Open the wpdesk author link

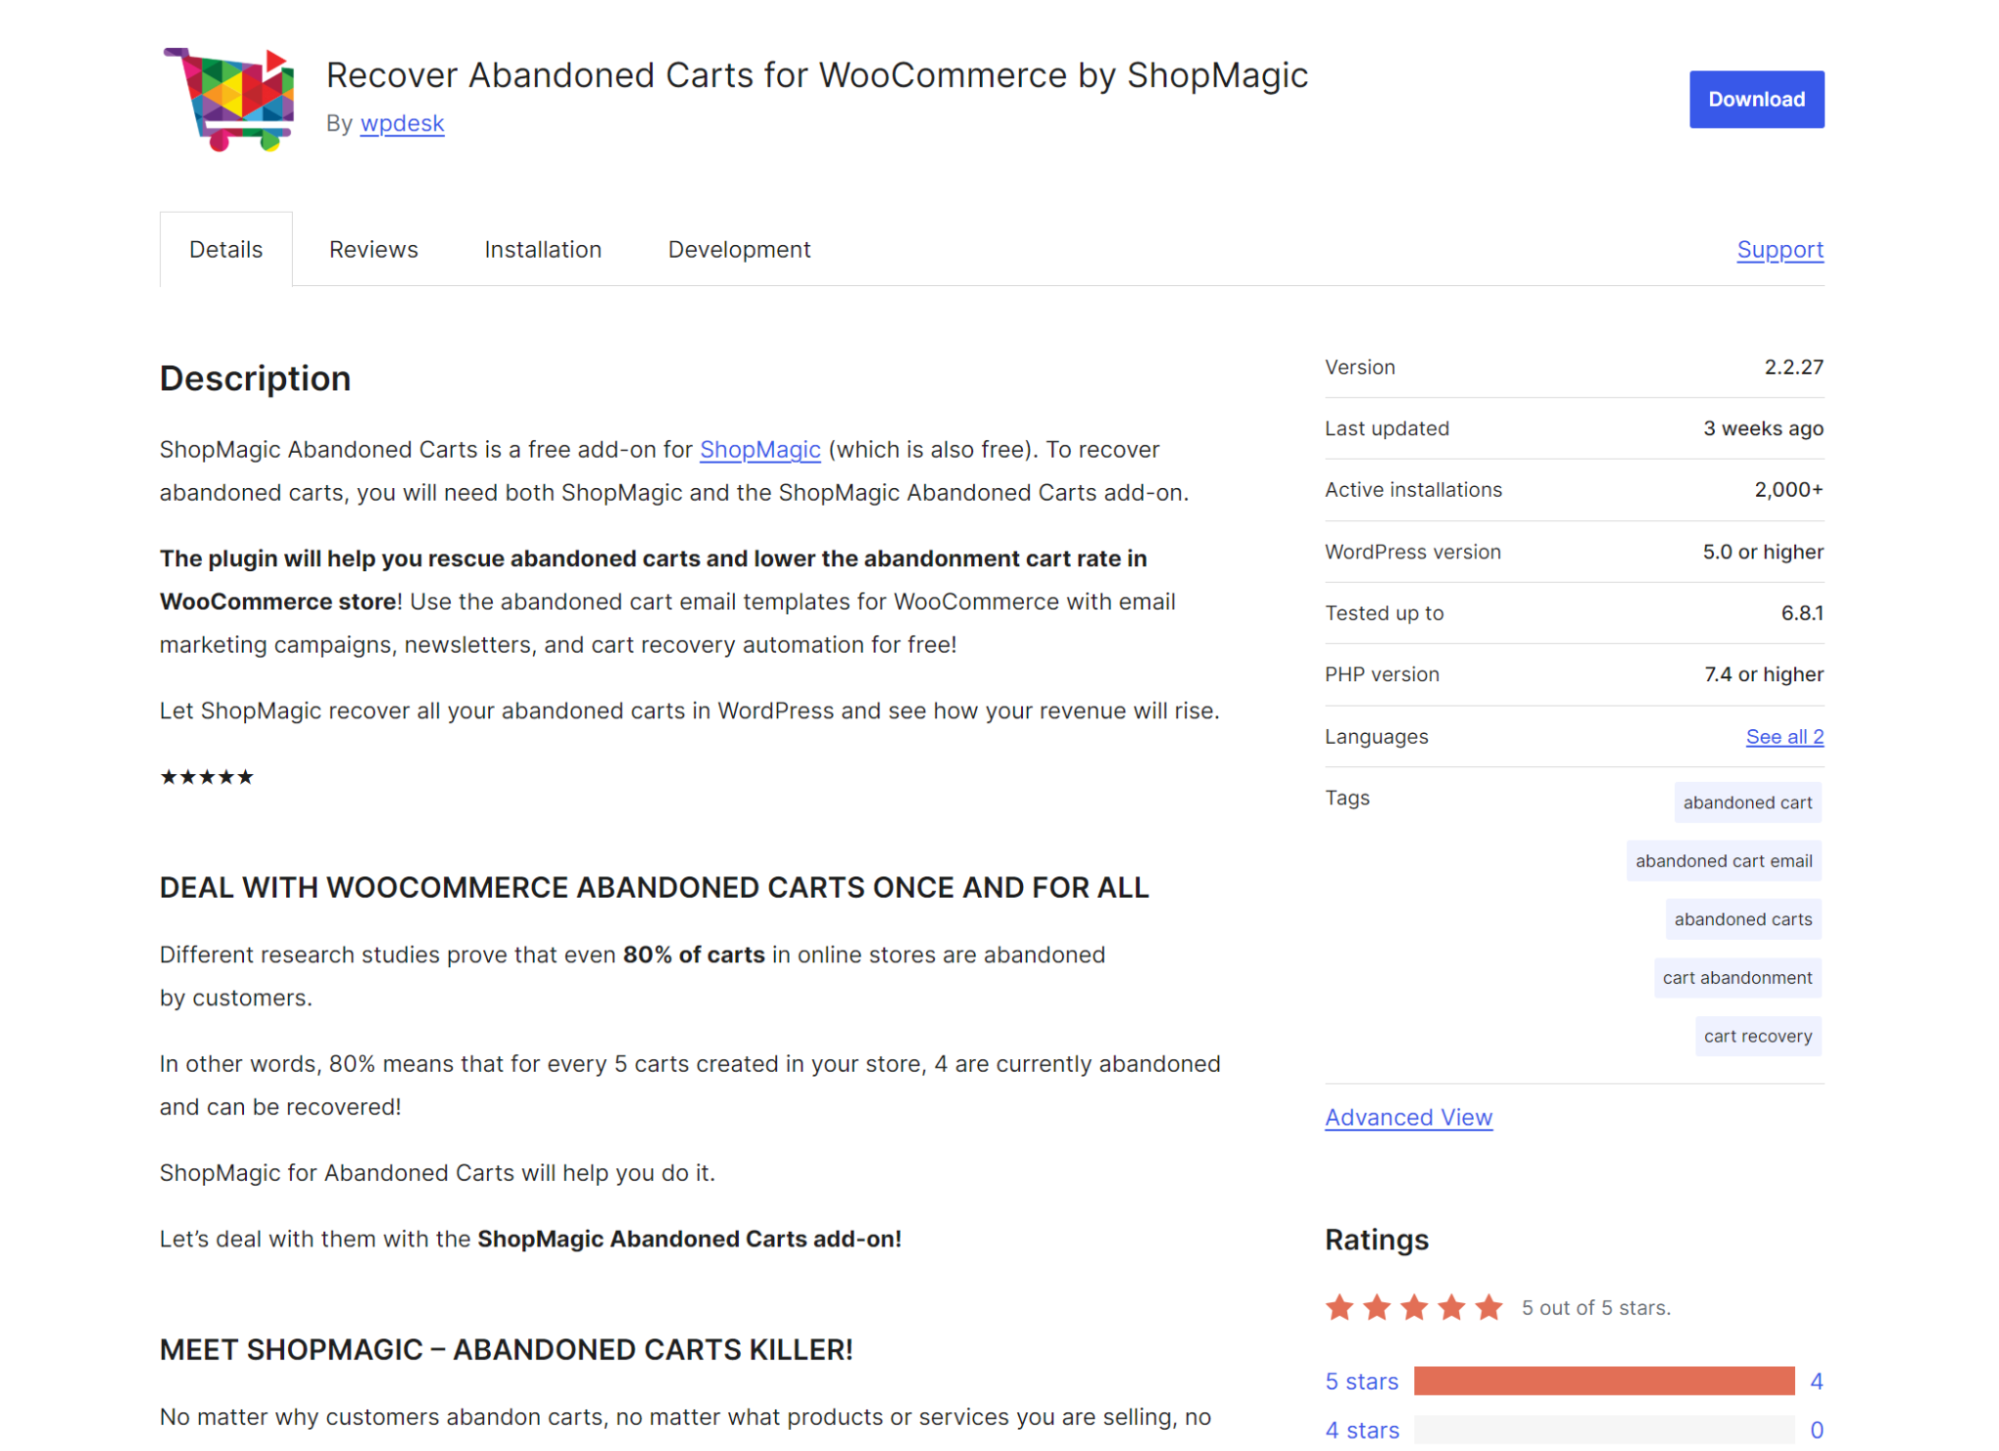point(402,123)
